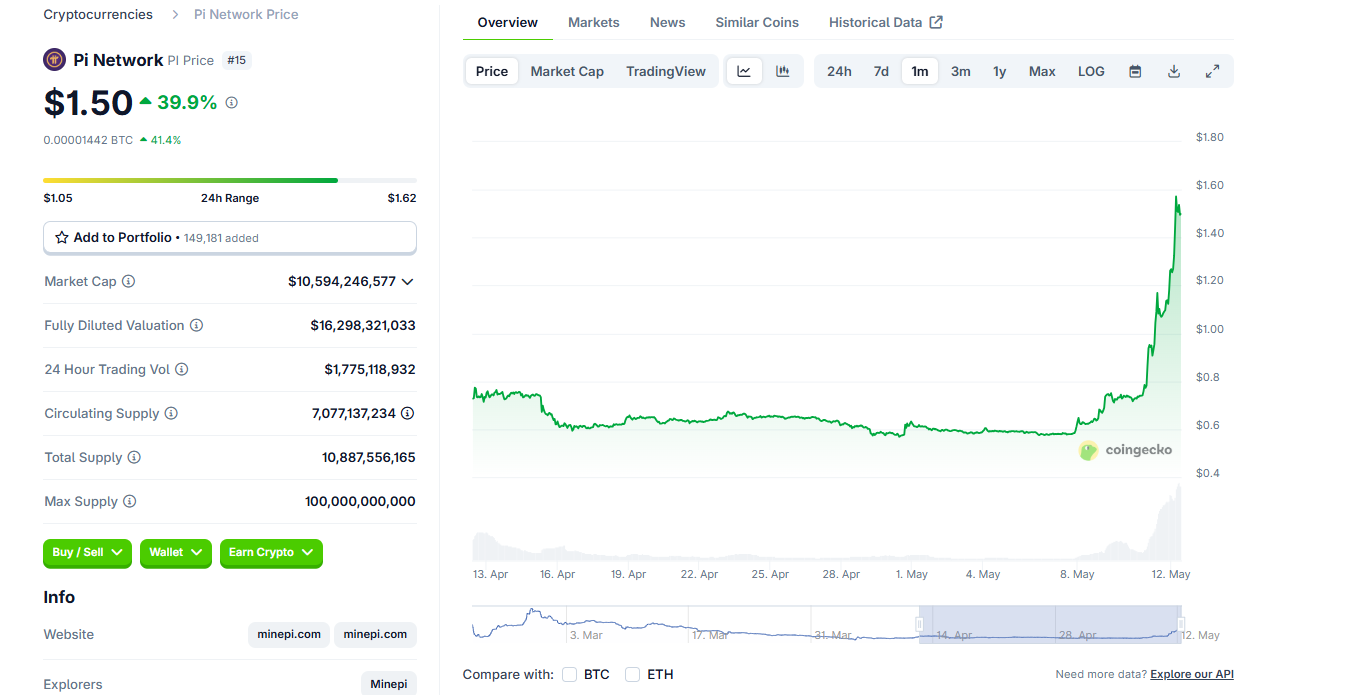Image resolution: width=1348 pixels, height=695 pixels.
Task: Click the info icon next to 7,077,137,234
Action: (408, 413)
